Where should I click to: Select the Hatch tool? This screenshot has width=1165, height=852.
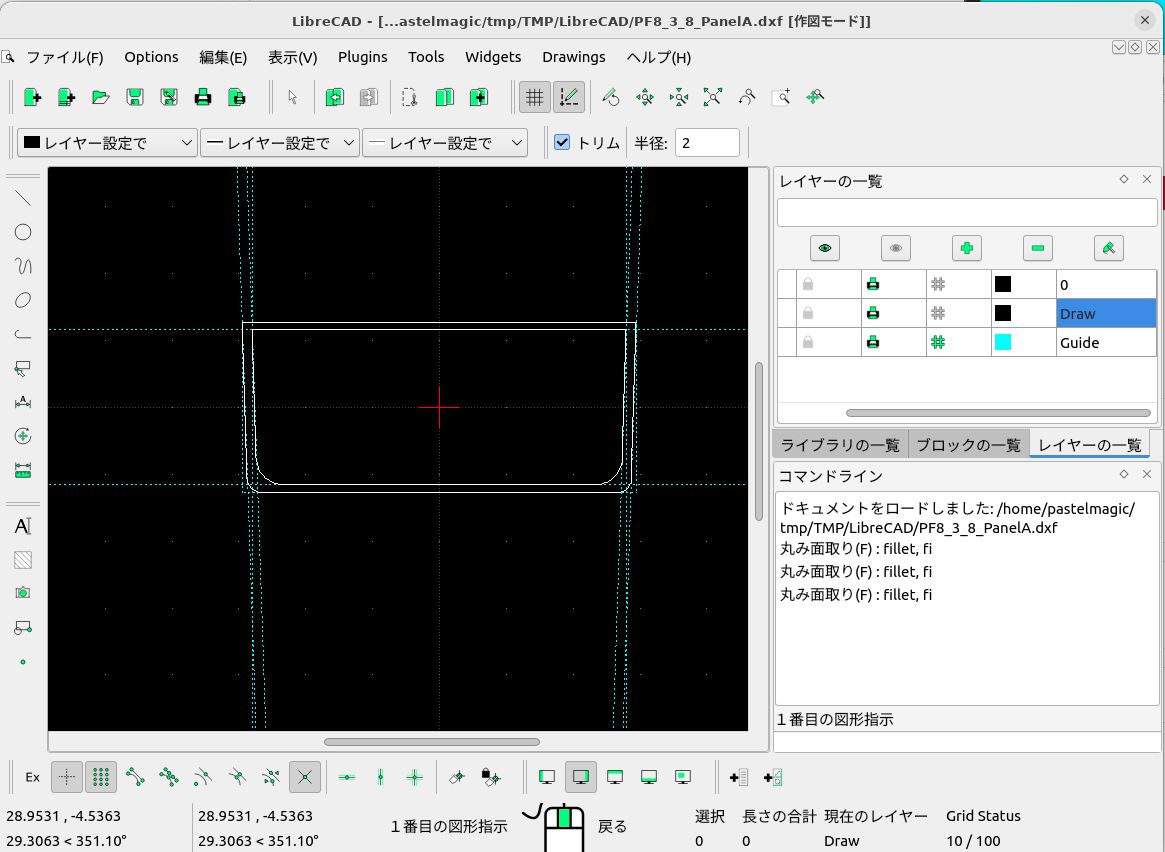coord(23,560)
